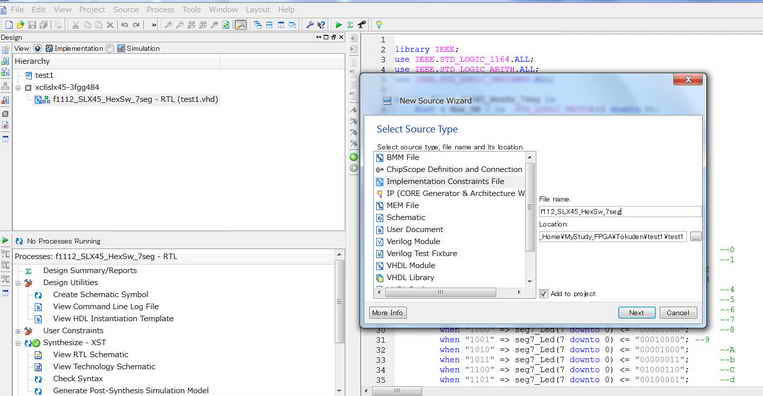The image size is (763, 396).
Task: Select the Simulation view radio button
Action: tap(110, 49)
